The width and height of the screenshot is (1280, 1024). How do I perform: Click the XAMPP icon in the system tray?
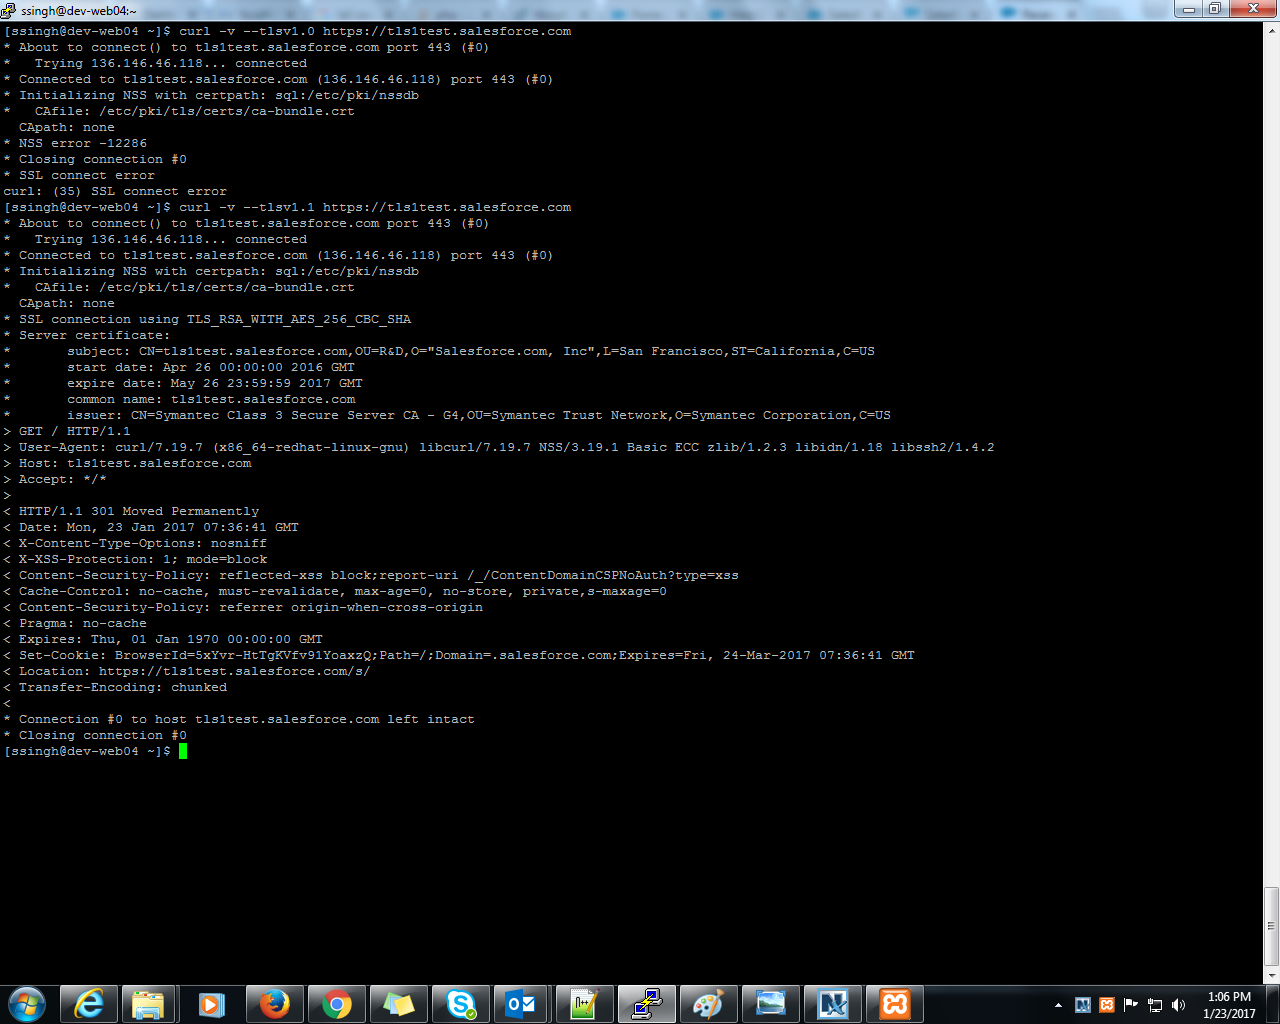(x=1106, y=1005)
